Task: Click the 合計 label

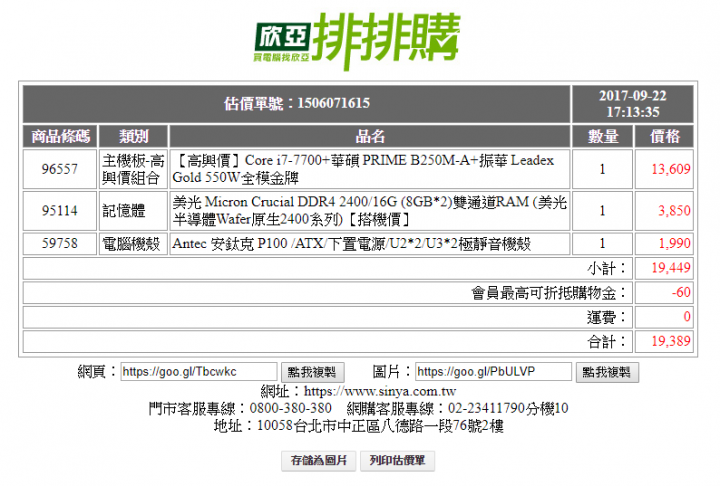Action: (606, 341)
